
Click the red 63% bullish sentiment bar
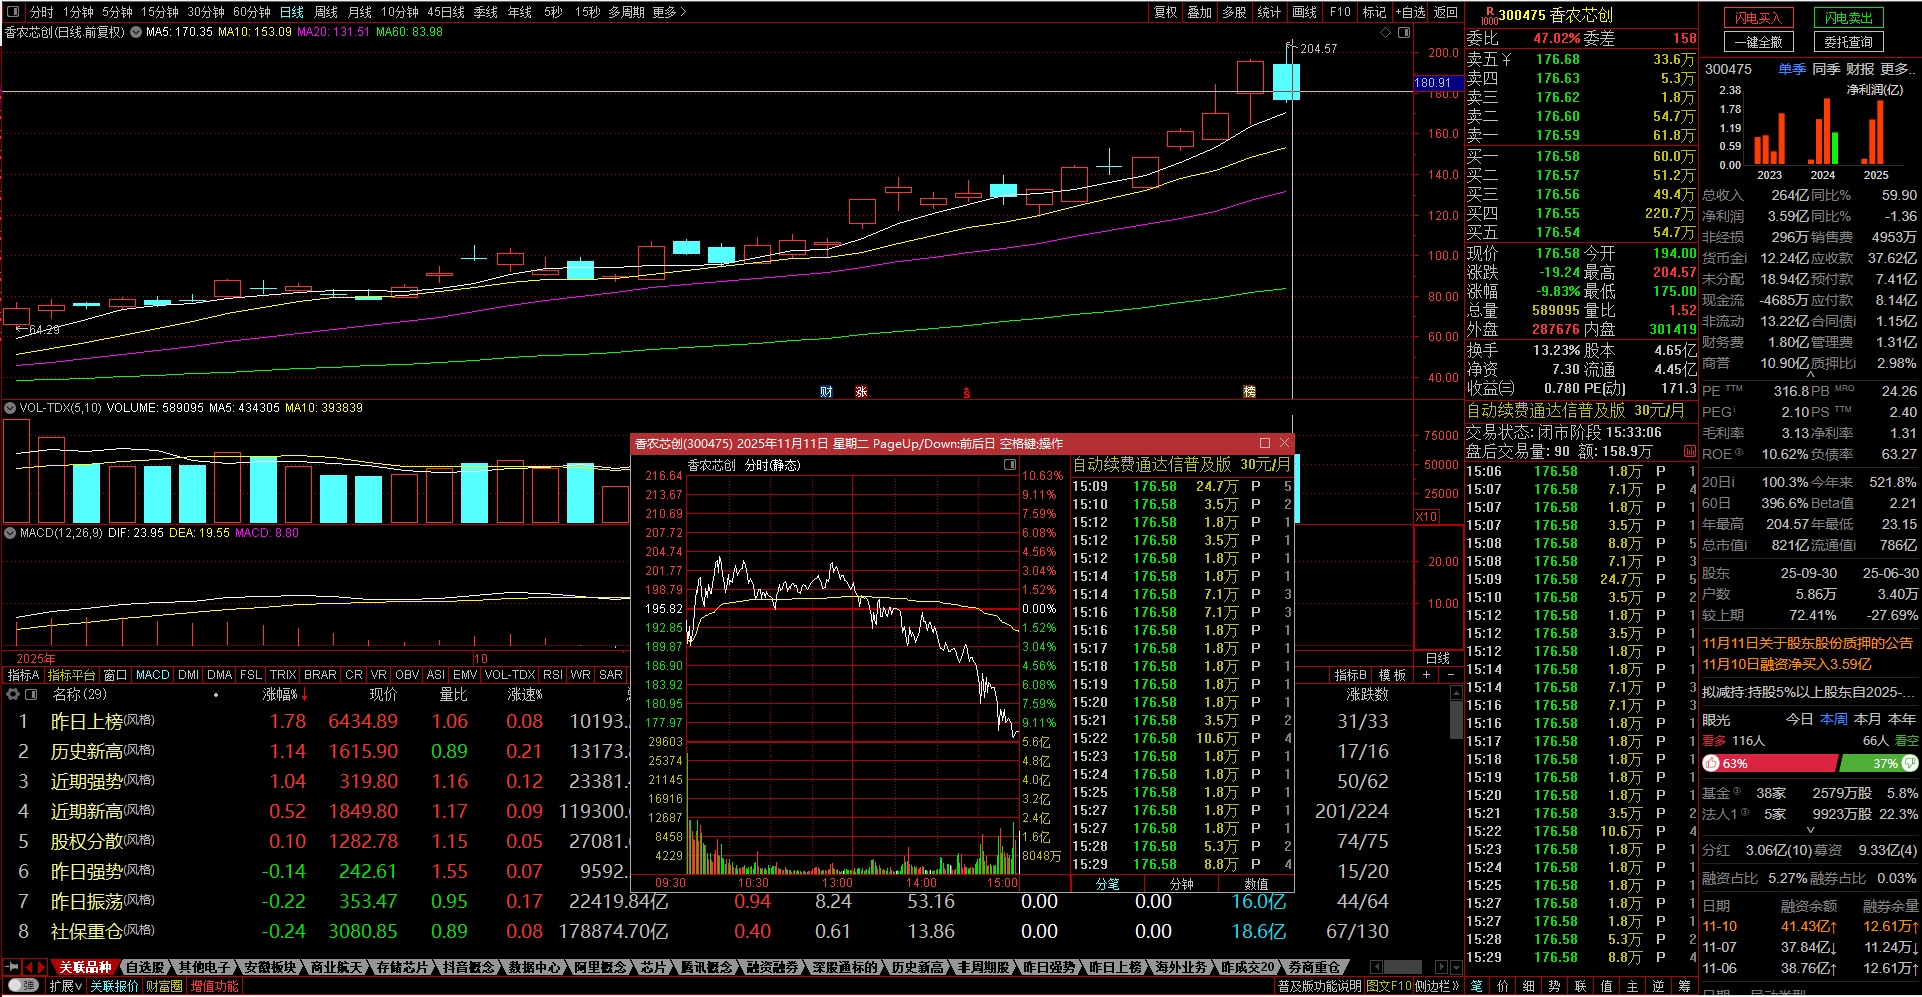1770,763
